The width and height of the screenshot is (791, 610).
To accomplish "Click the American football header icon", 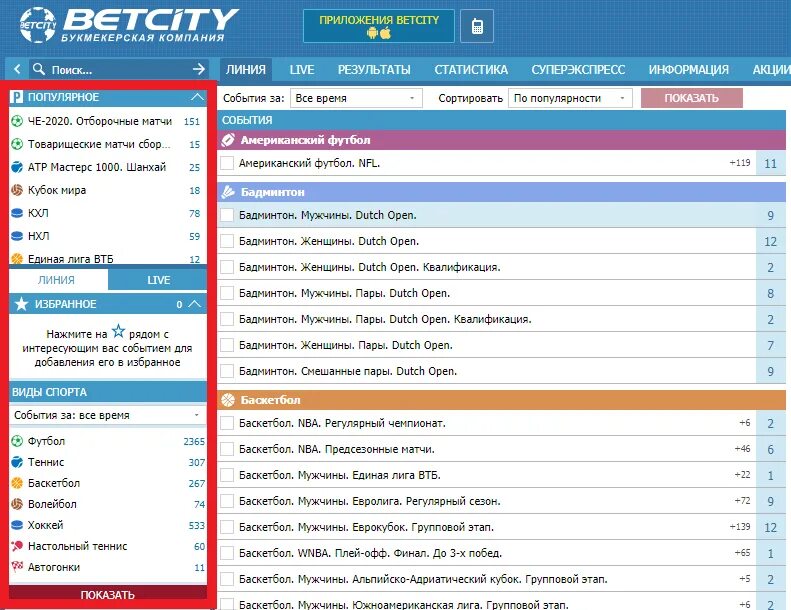I will click(228, 140).
